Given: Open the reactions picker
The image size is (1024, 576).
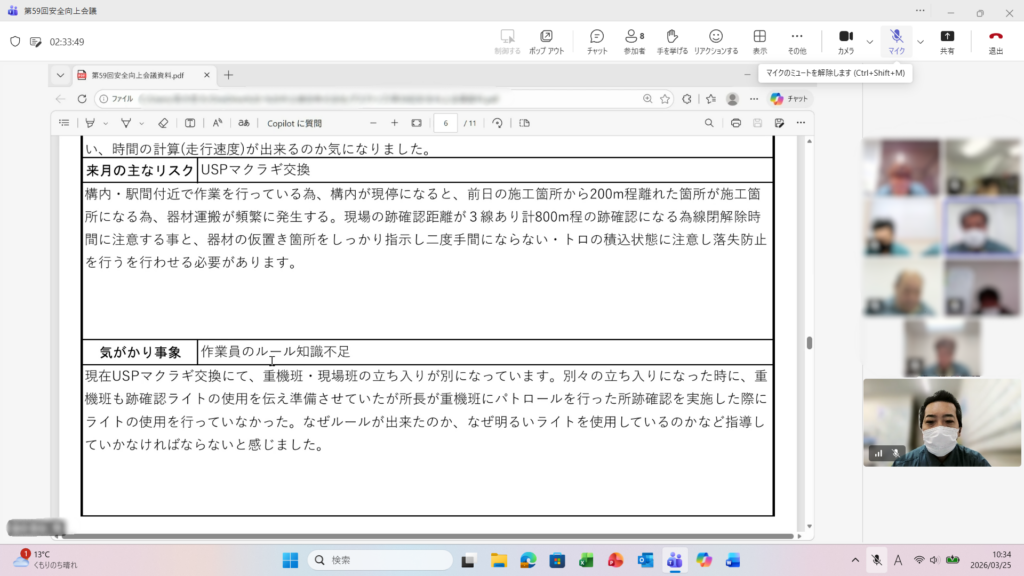Looking at the screenshot, I should [716, 41].
